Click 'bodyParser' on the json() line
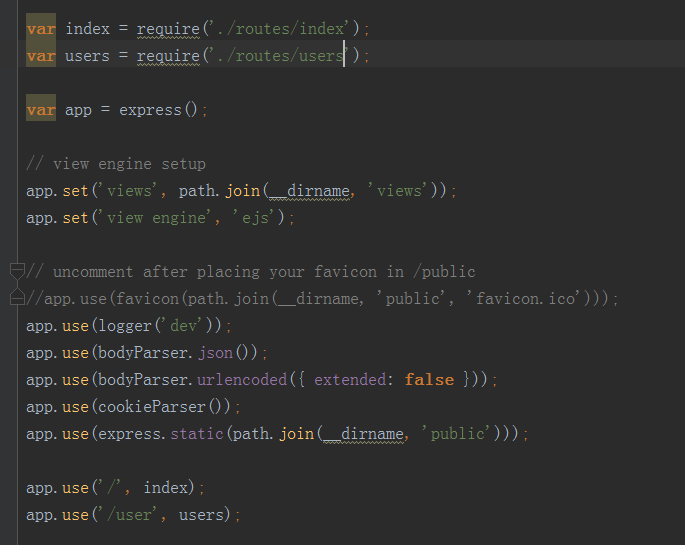 143,352
